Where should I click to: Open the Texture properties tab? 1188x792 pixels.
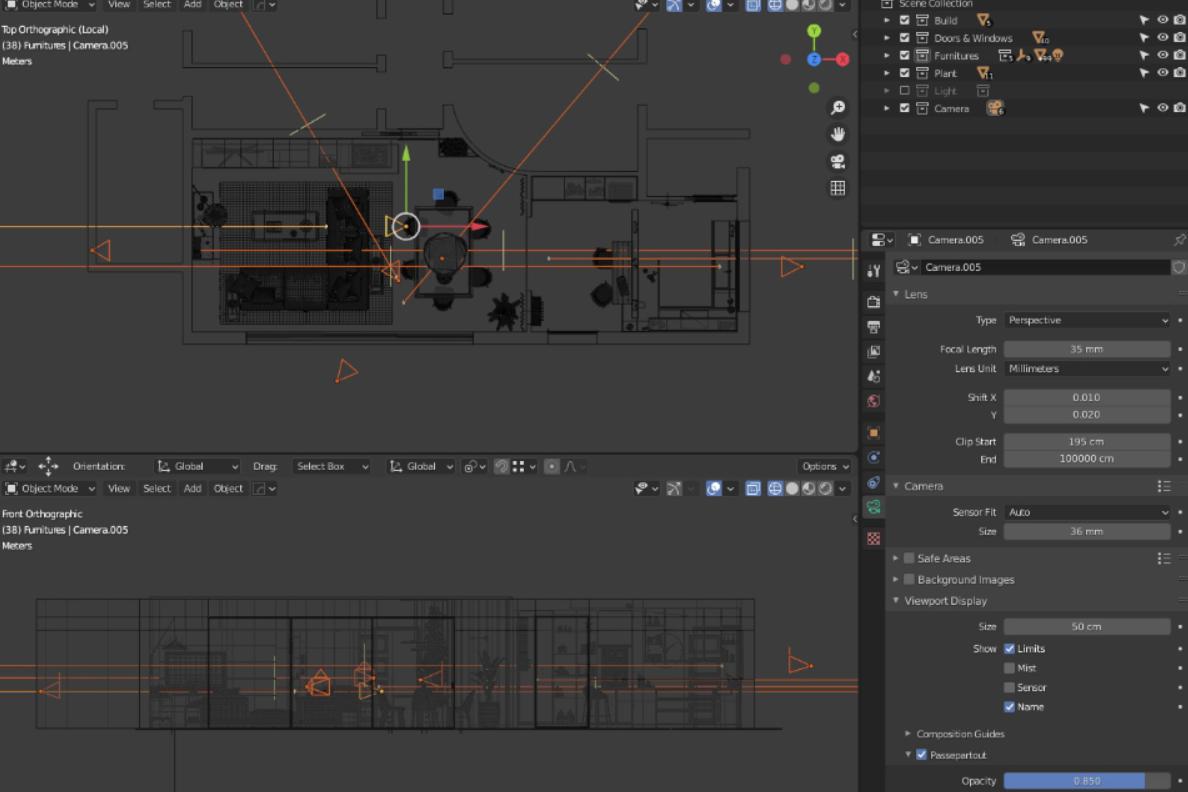point(874,538)
